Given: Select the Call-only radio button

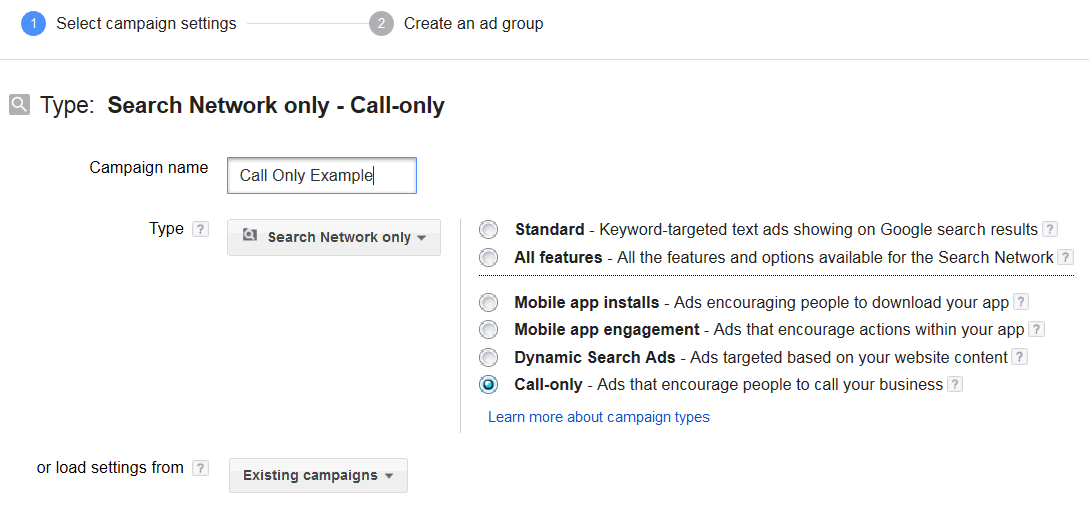Looking at the screenshot, I should (488, 385).
